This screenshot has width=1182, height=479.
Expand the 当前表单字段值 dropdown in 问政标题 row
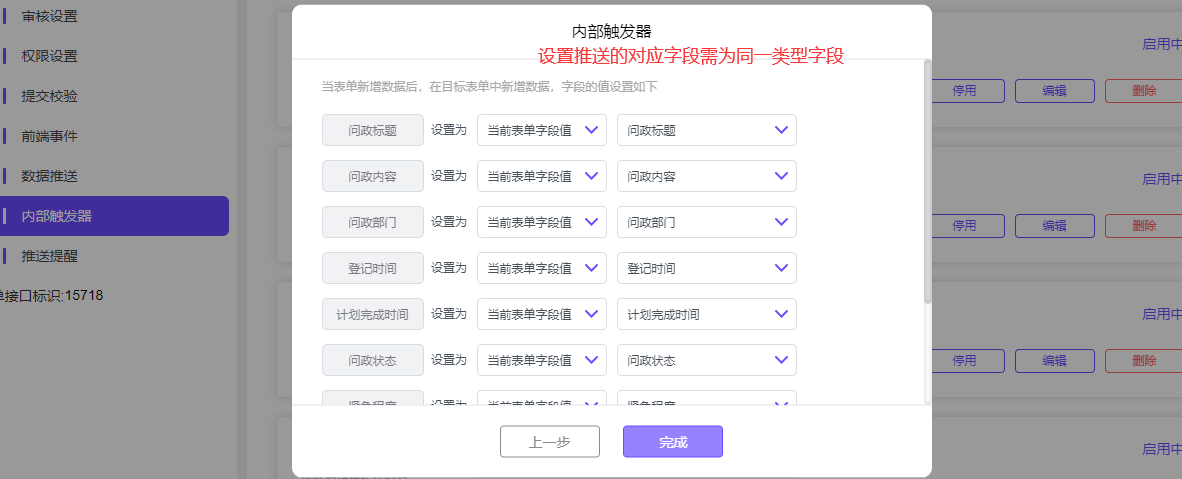(x=541, y=130)
